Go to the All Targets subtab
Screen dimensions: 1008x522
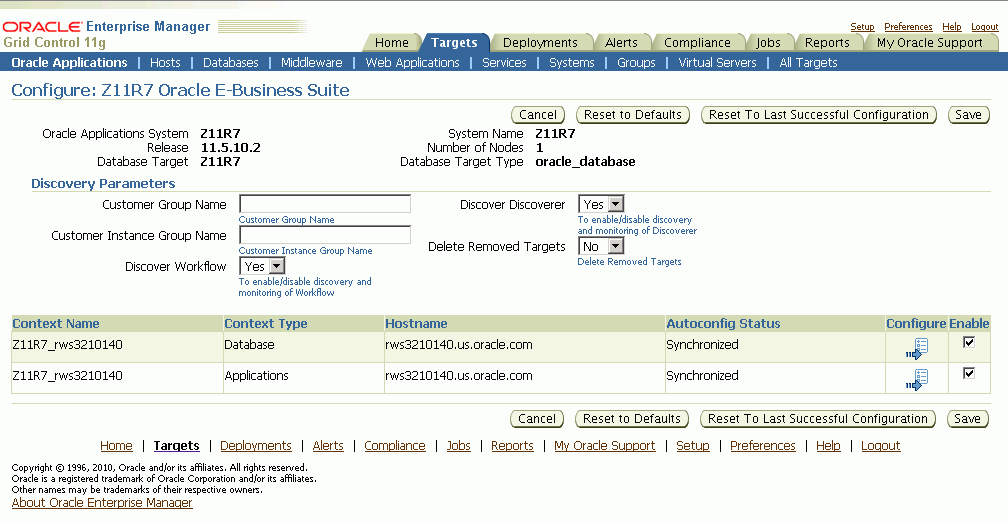[x=808, y=62]
